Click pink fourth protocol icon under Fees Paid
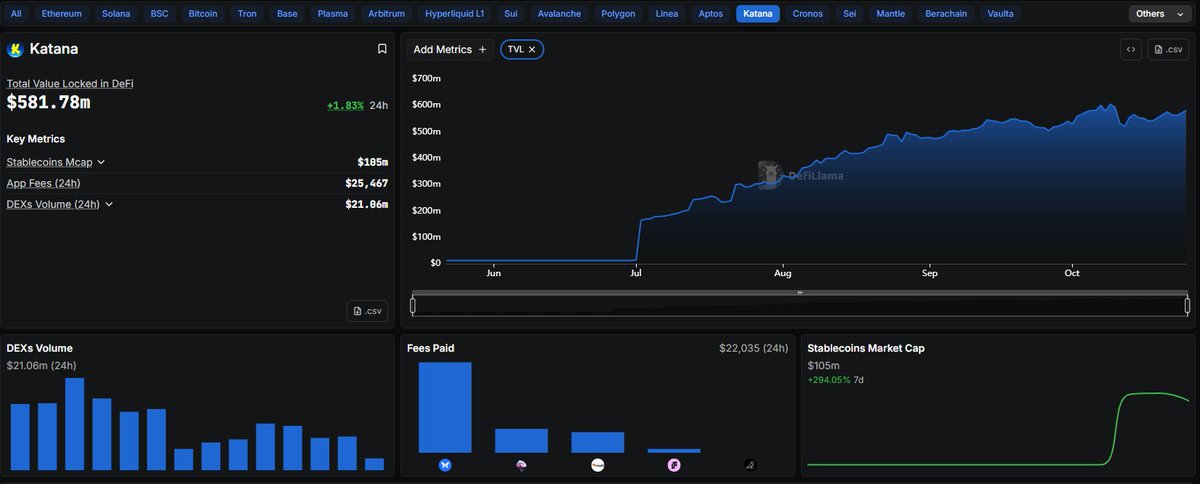 [674, 465]
